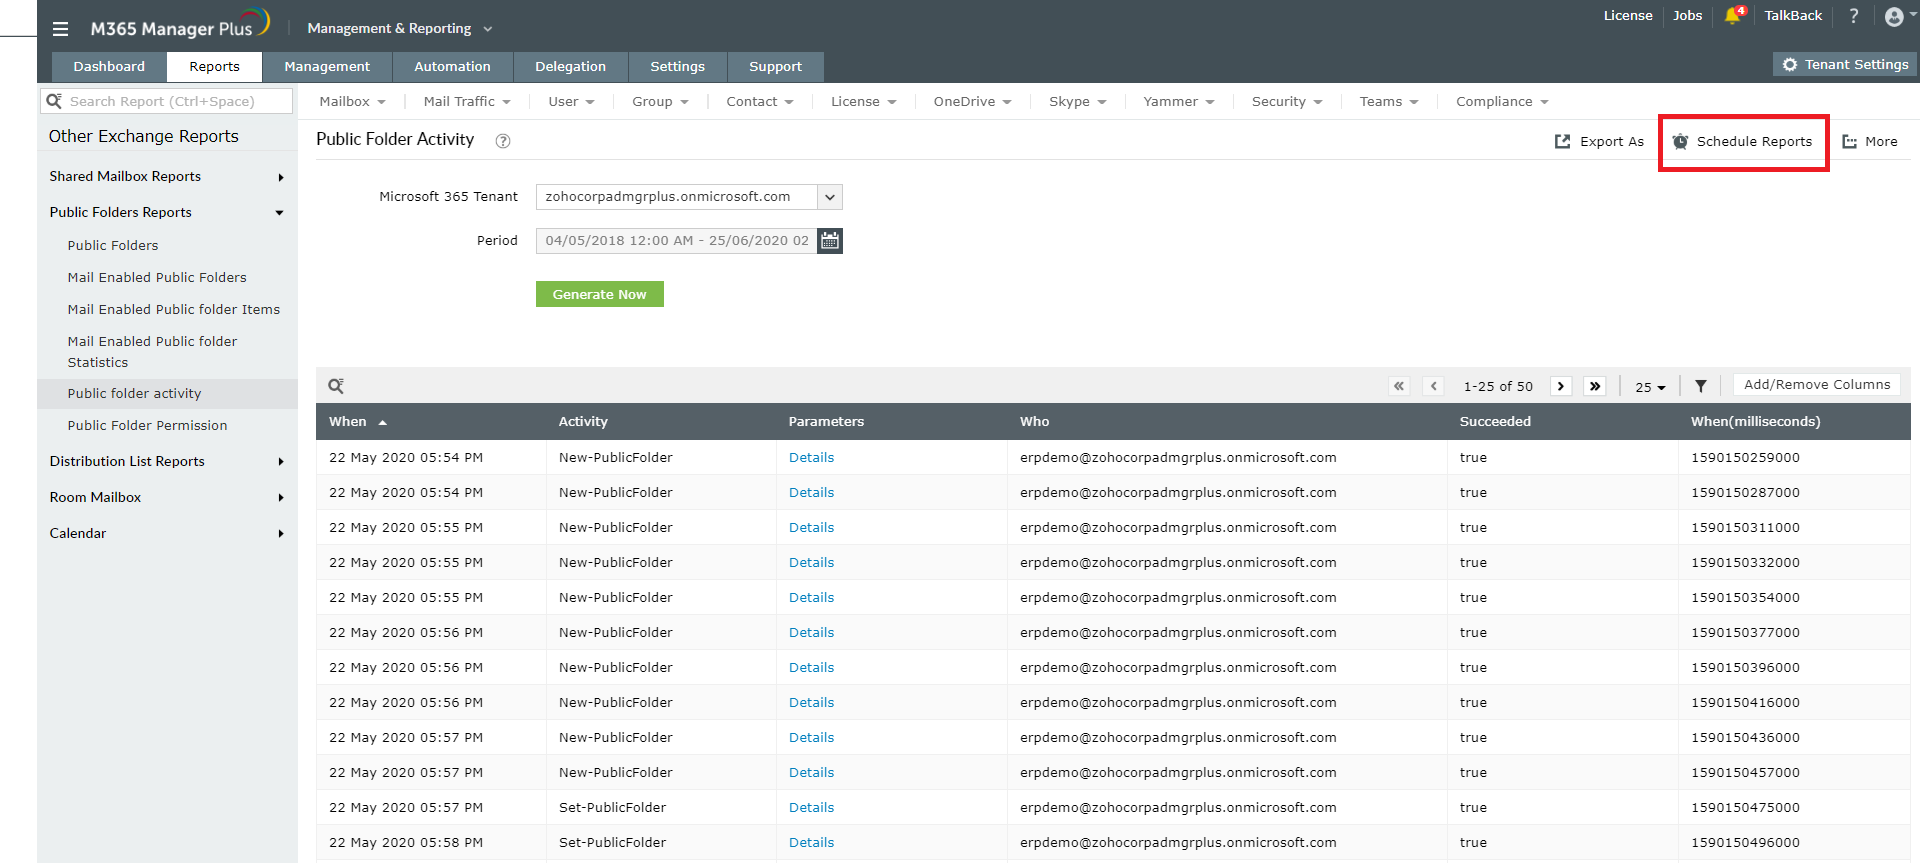The height and width of the screenshot is (863, 1920).
Task: Switch to the Delegation tab
Action: [570, 67]
